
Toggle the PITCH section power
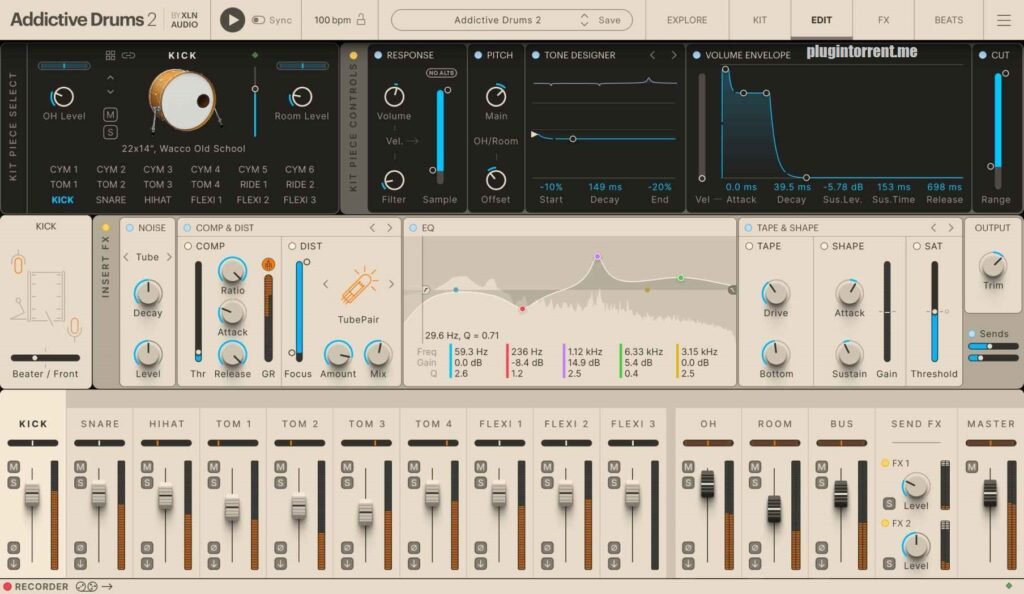click(478, 55)
